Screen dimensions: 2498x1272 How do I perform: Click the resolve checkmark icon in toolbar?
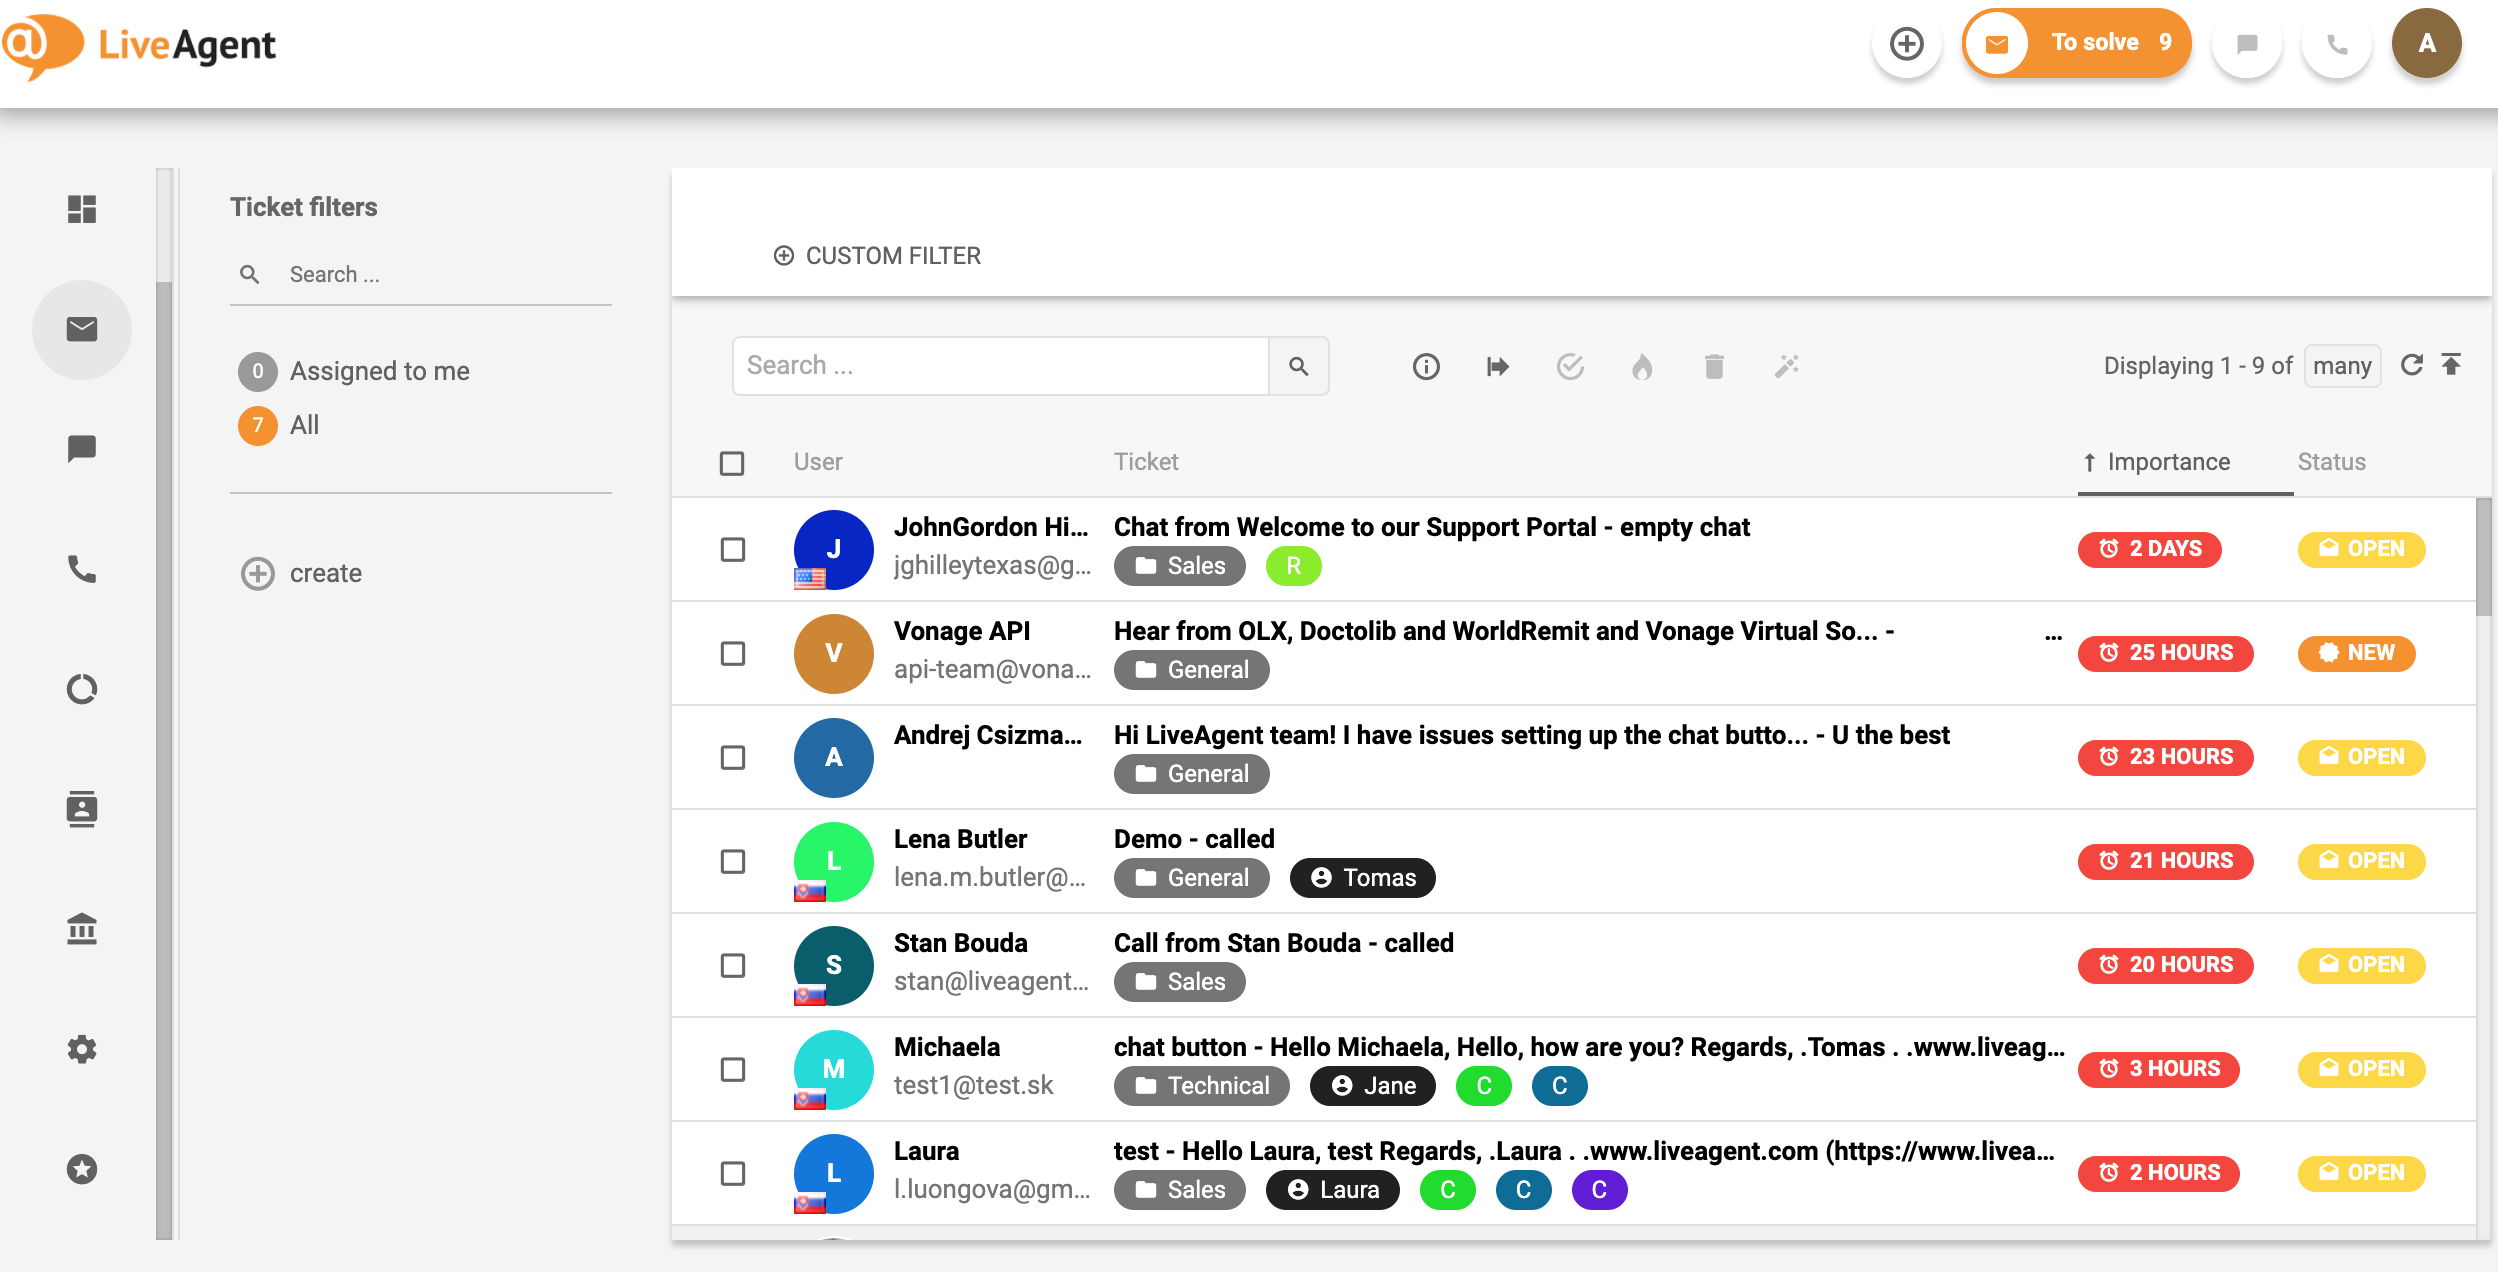click(1570, 367)
